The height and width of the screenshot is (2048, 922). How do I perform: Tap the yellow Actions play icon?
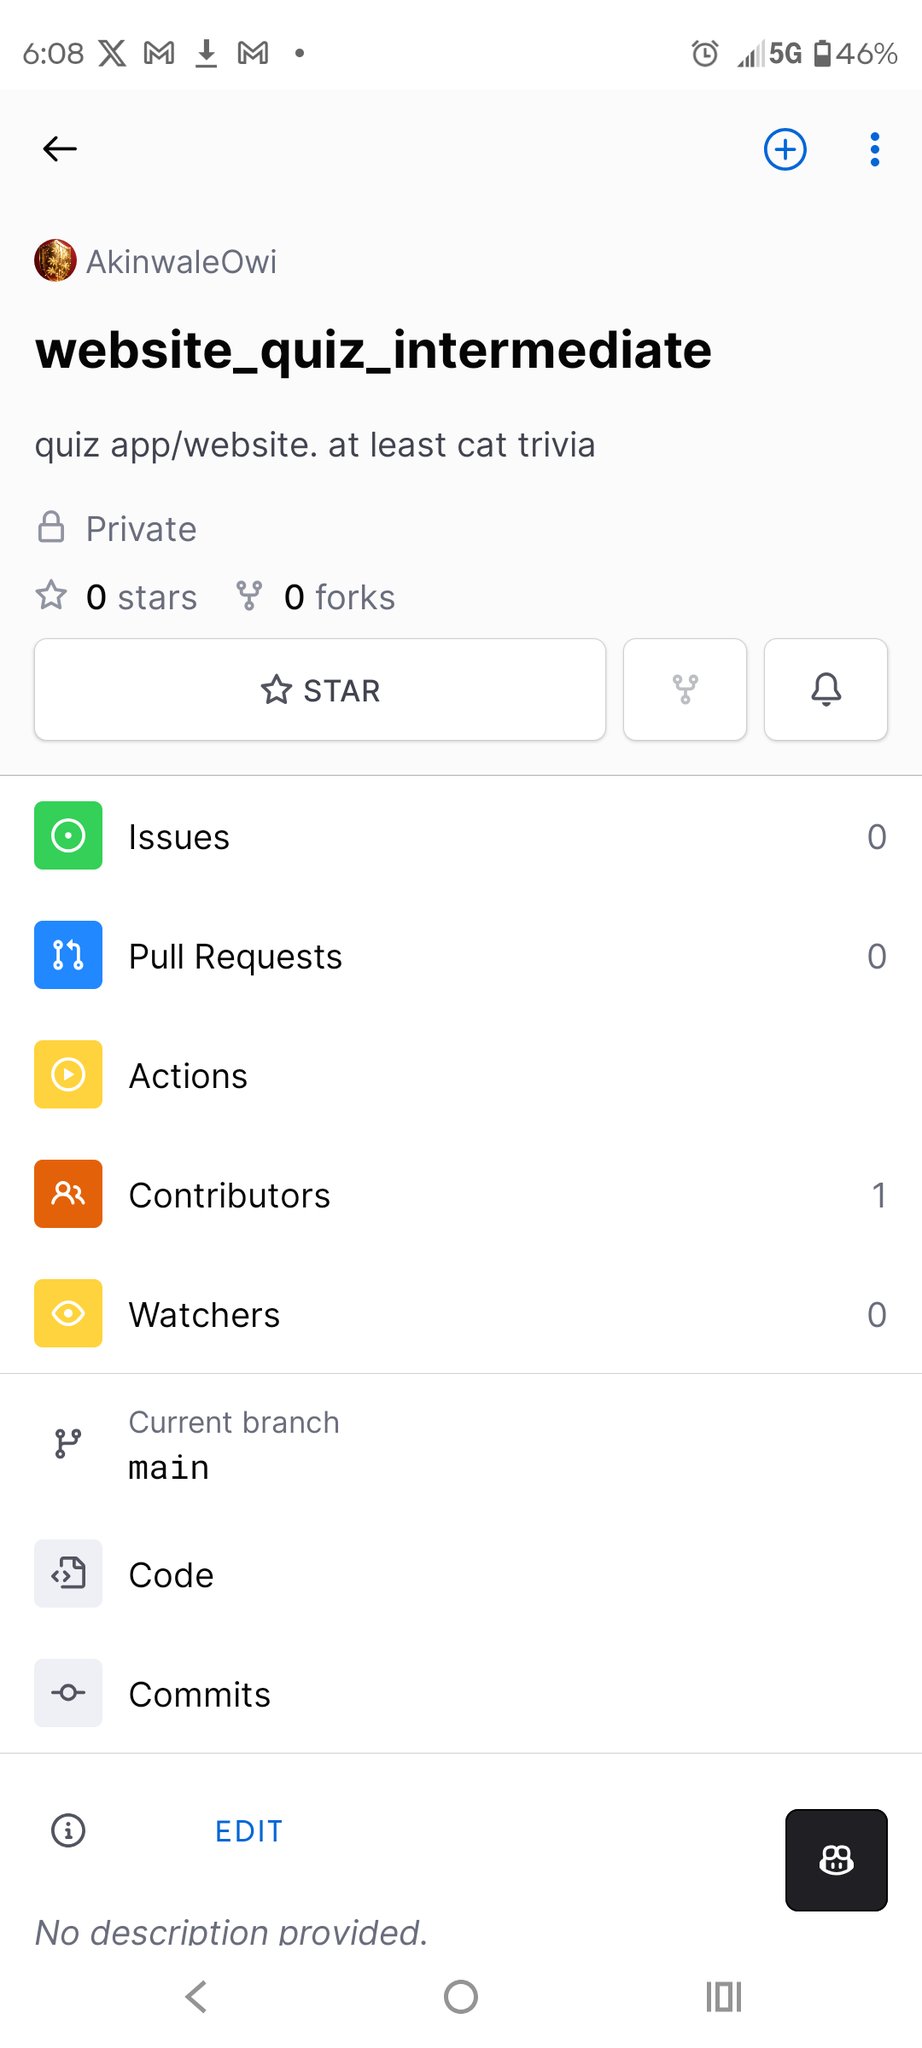pyautogui.click(x=68, y=1075)
